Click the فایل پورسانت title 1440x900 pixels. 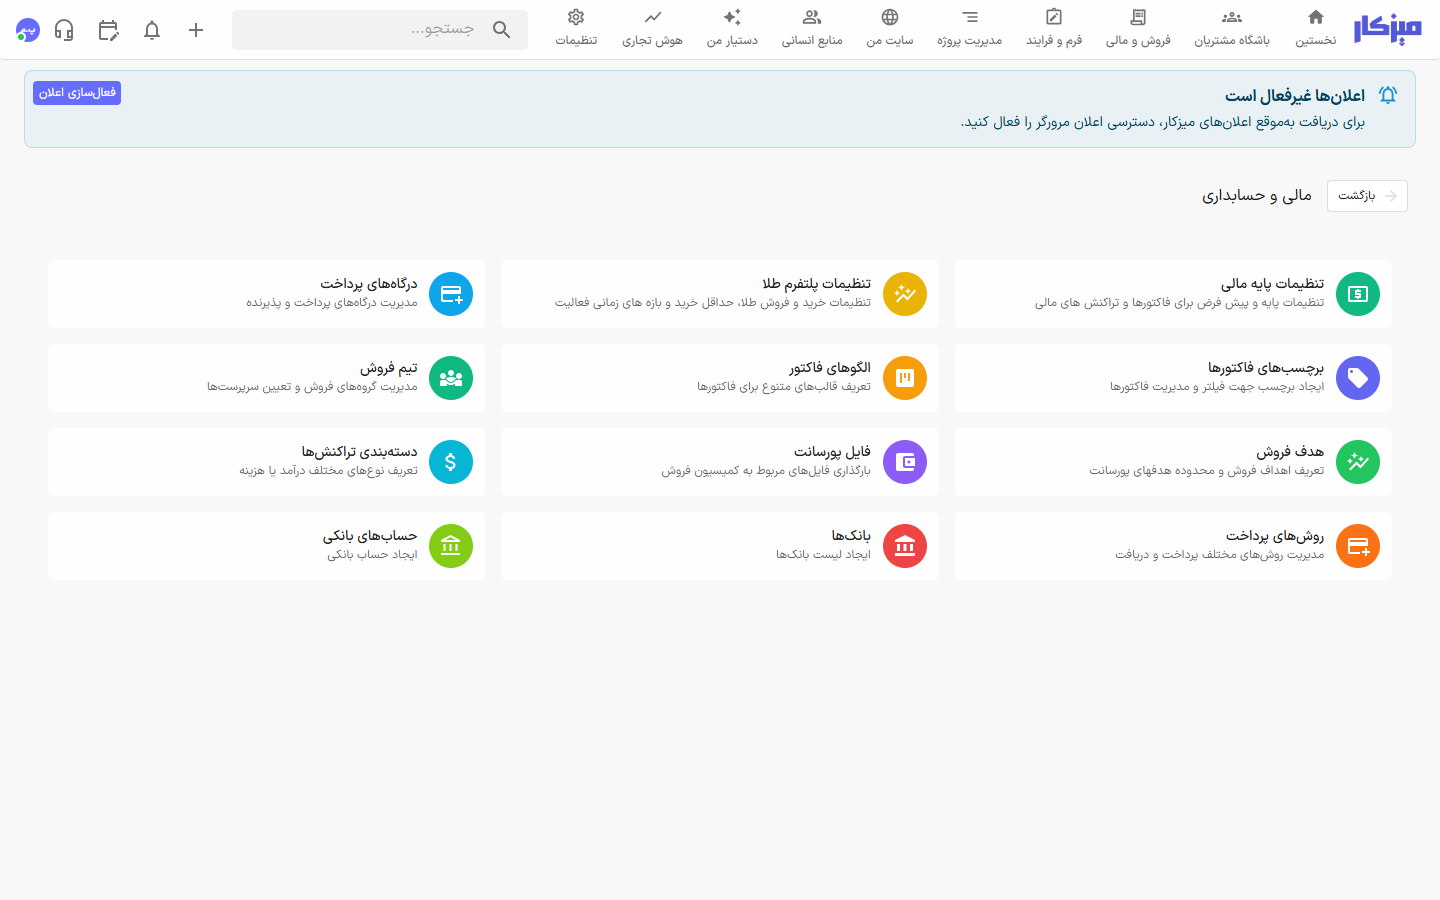(x=832, y=452)
